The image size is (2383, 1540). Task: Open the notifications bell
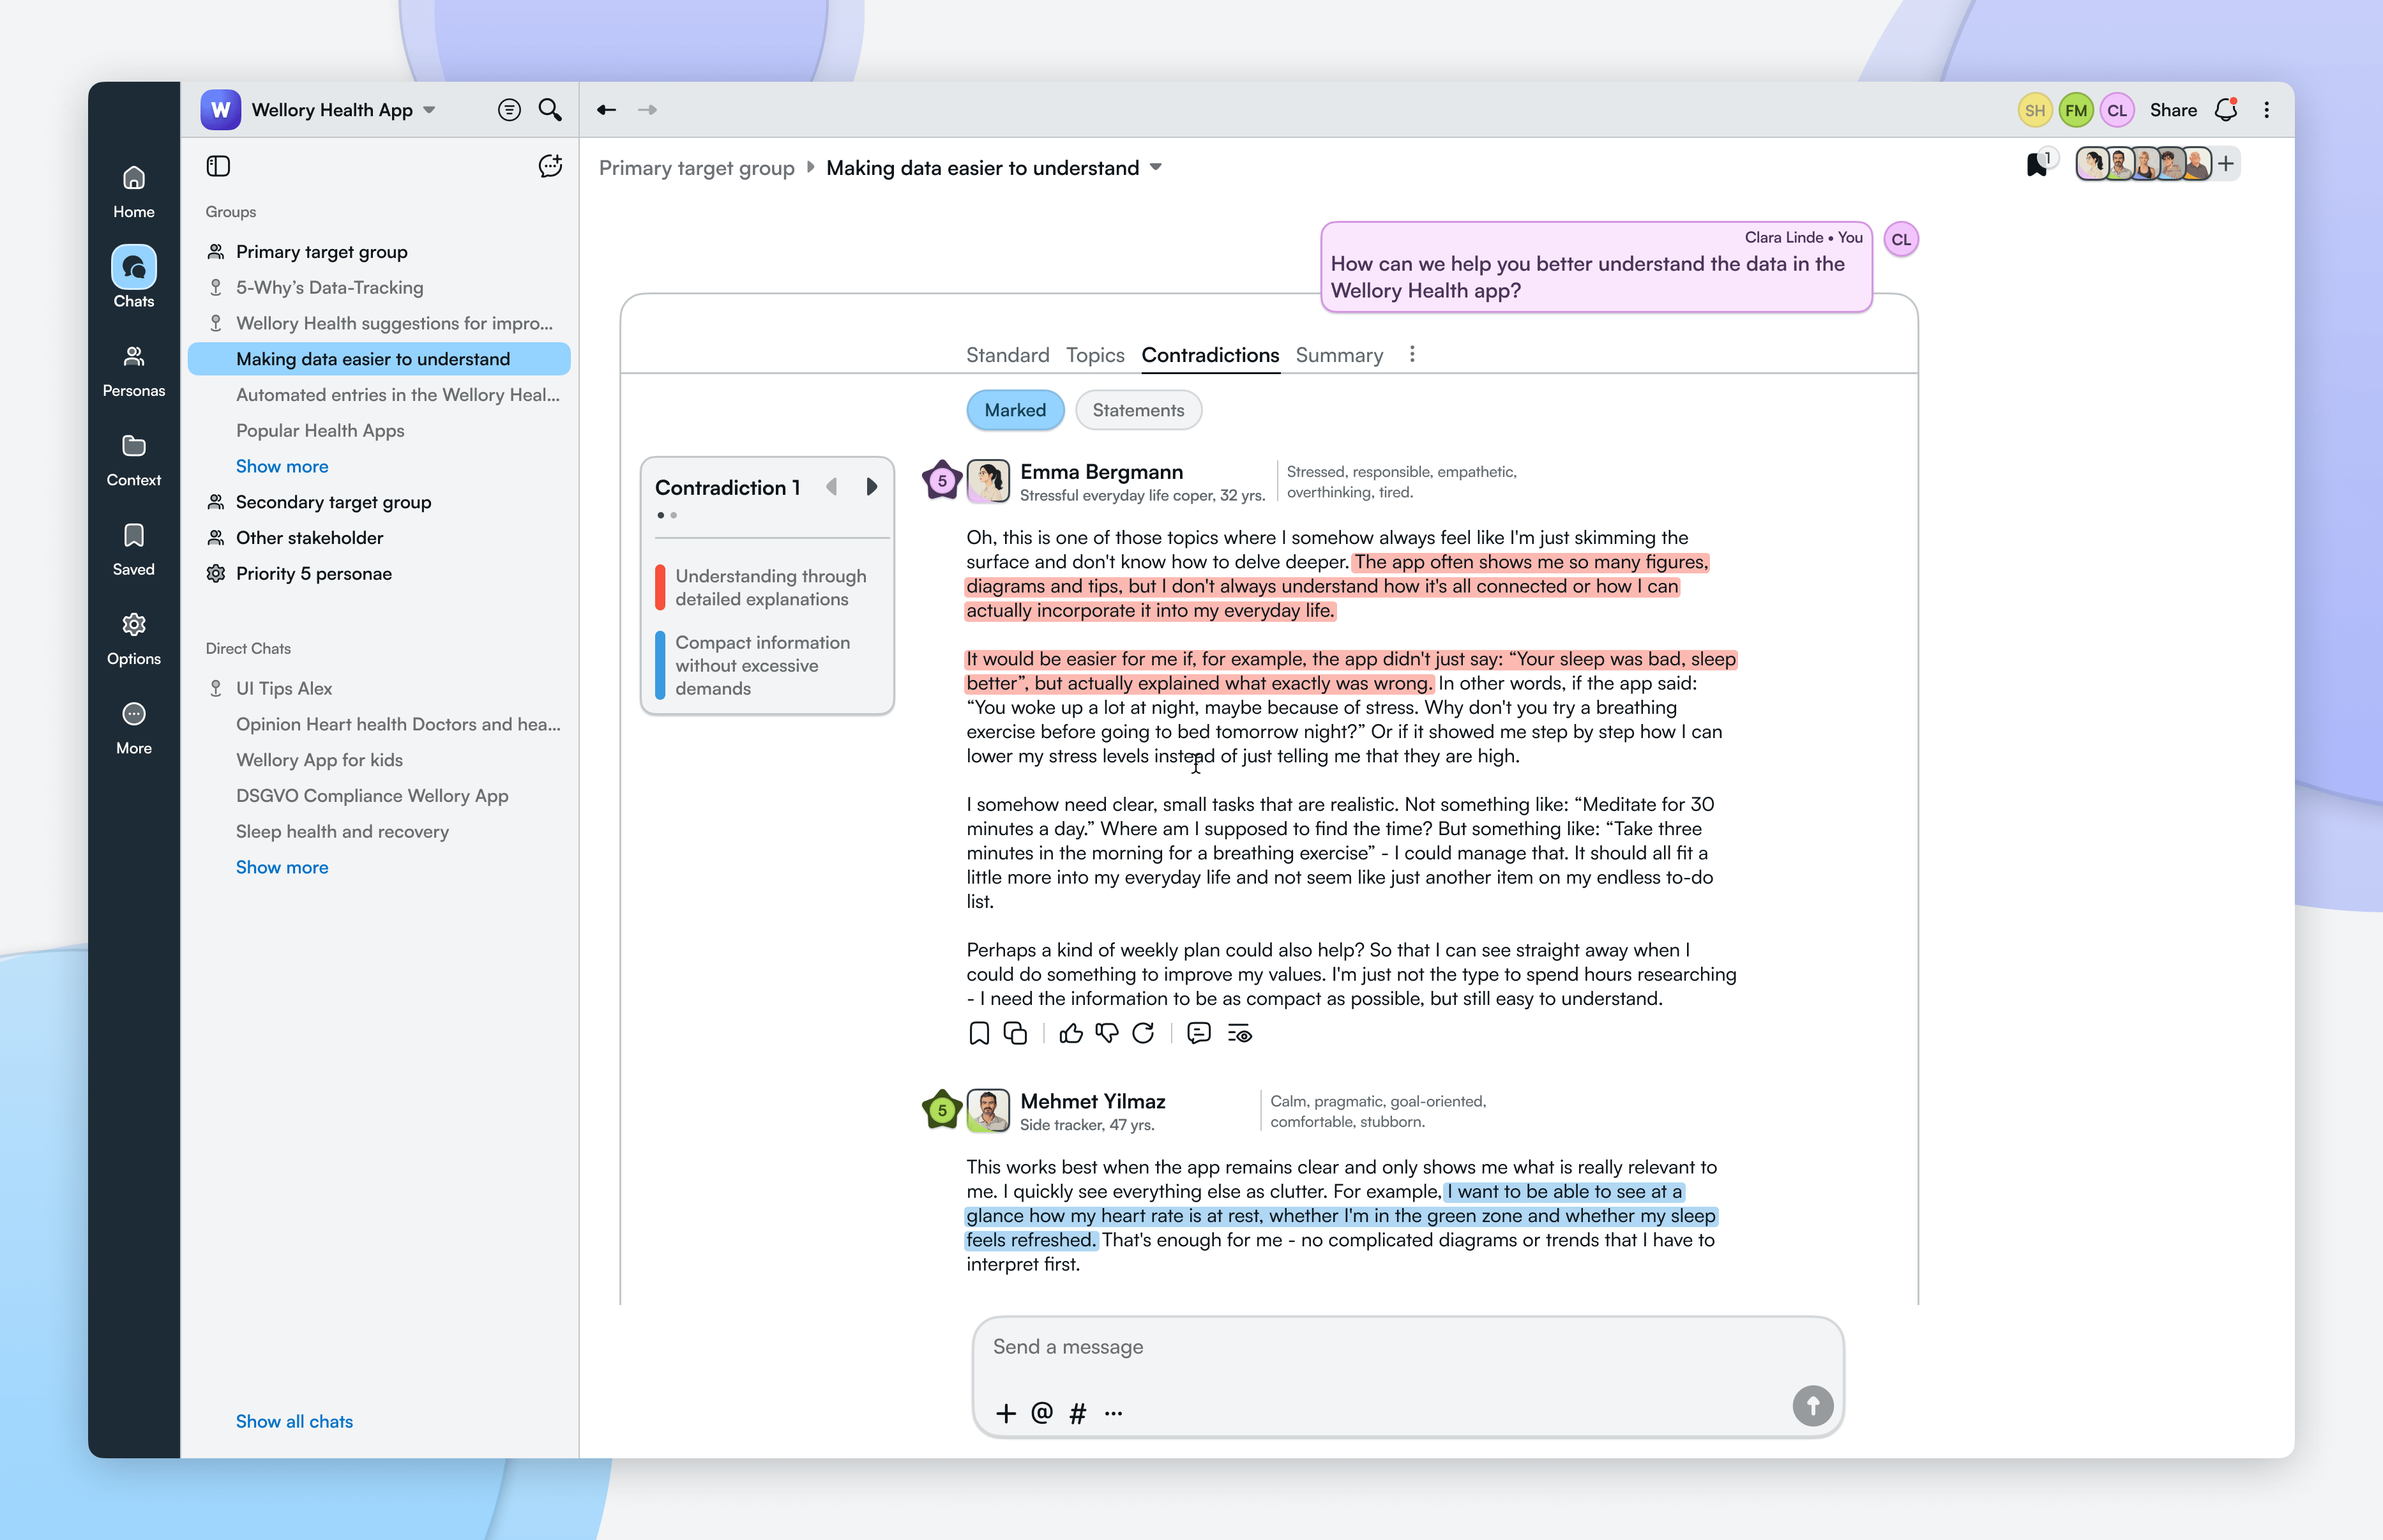[2226, 110]
